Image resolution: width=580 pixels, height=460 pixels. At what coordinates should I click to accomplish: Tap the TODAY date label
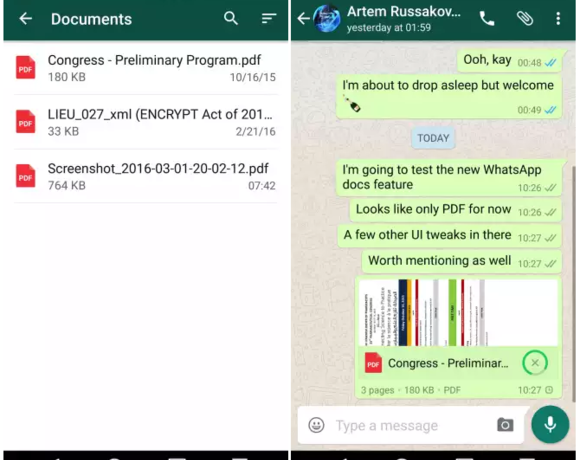pos(433,138)
